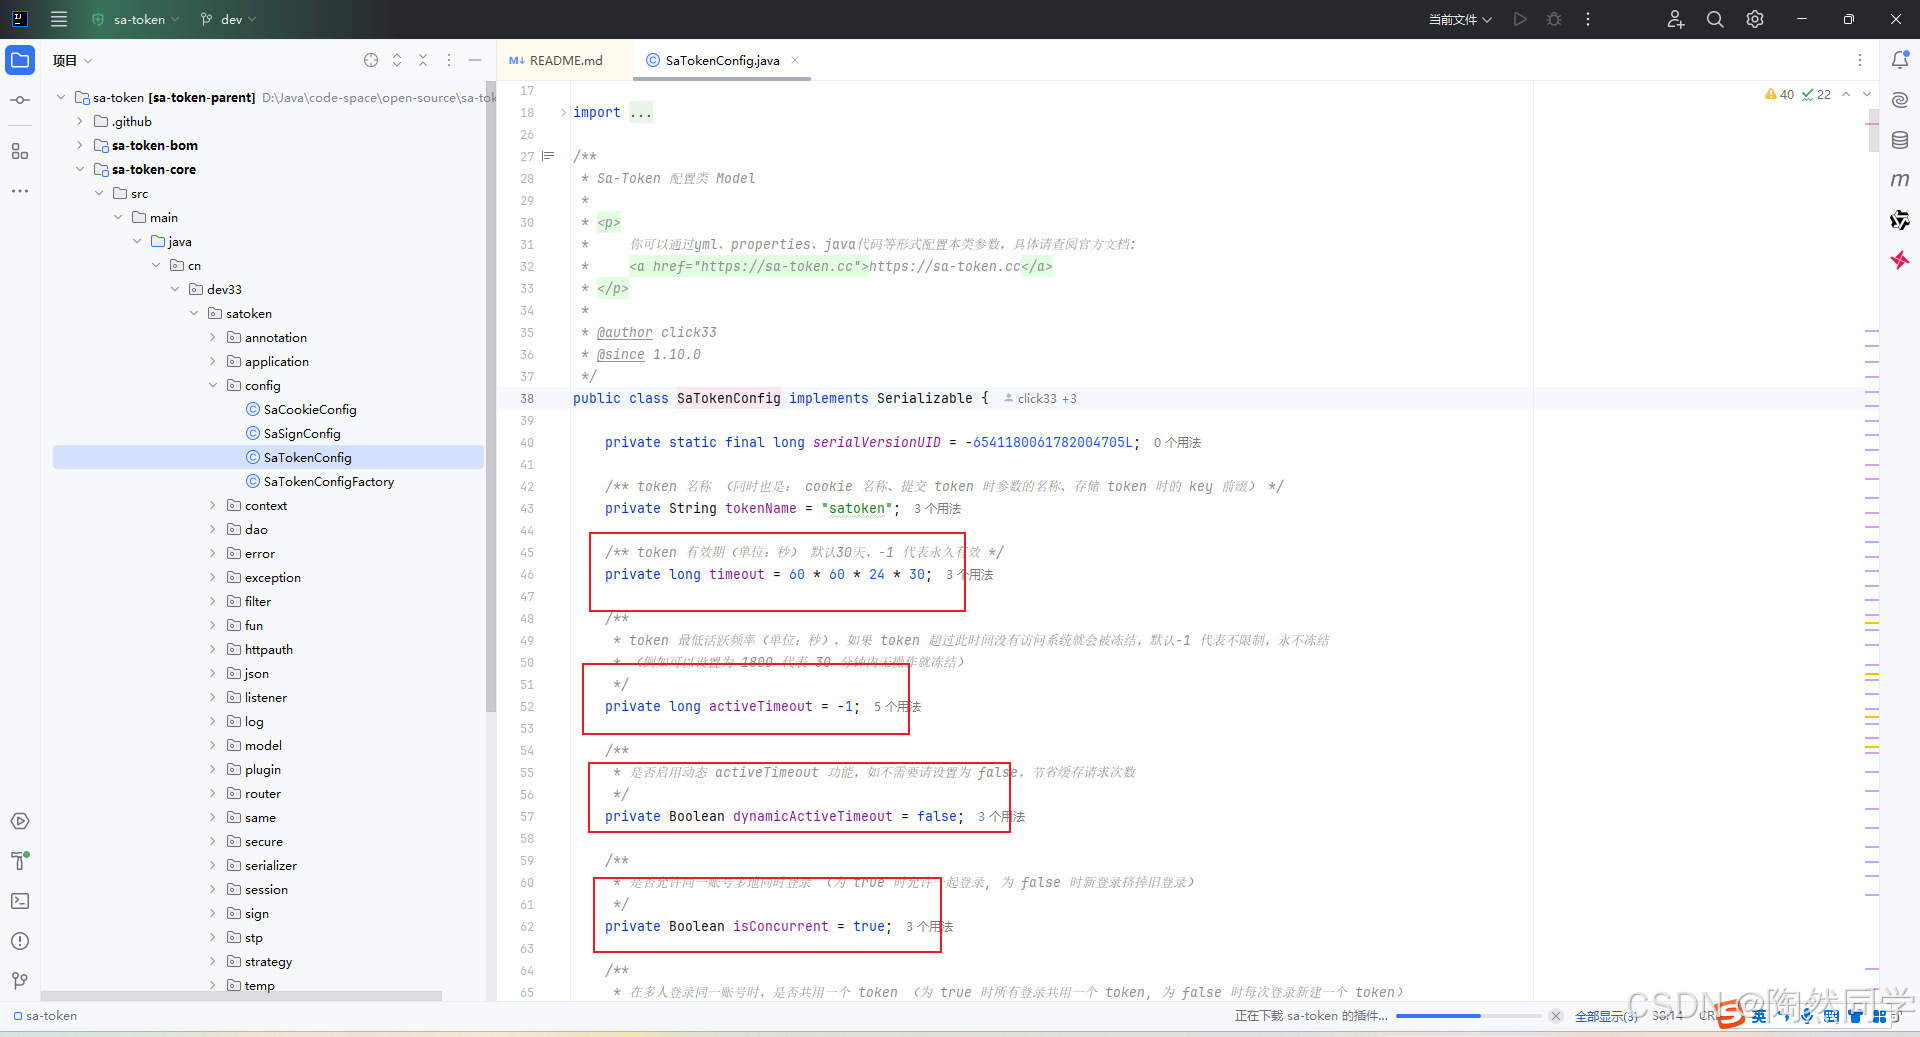Open editor tabs more-options menu

pos(1860,60)
